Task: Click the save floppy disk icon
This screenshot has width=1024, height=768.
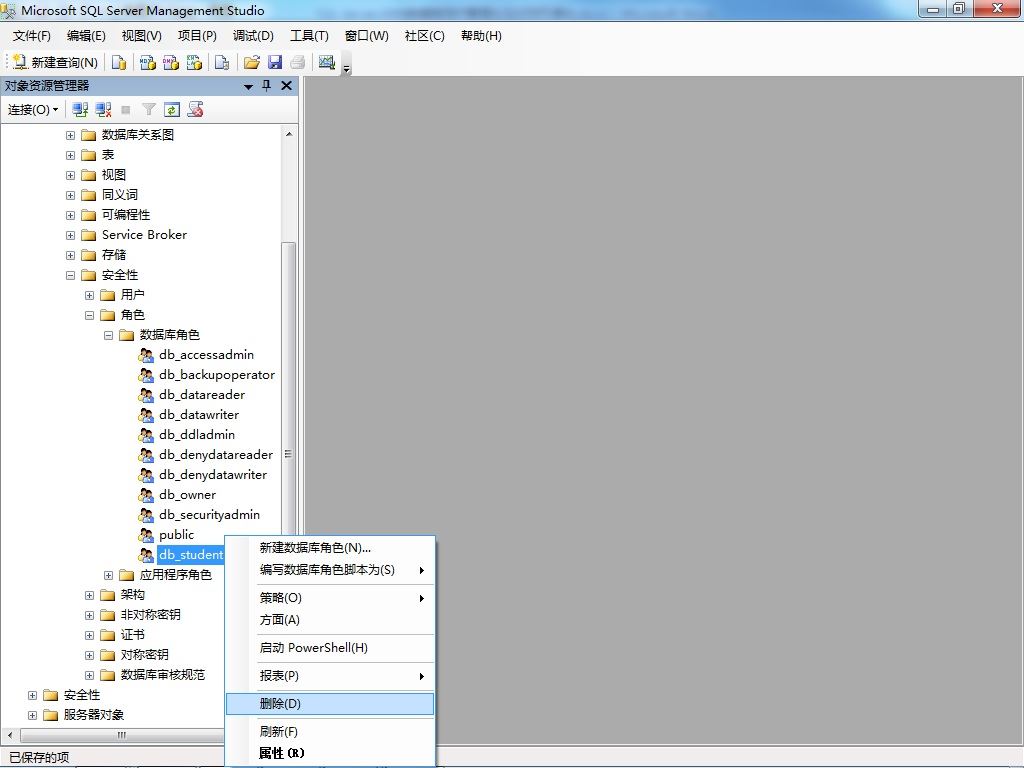Action: point(275,62)
